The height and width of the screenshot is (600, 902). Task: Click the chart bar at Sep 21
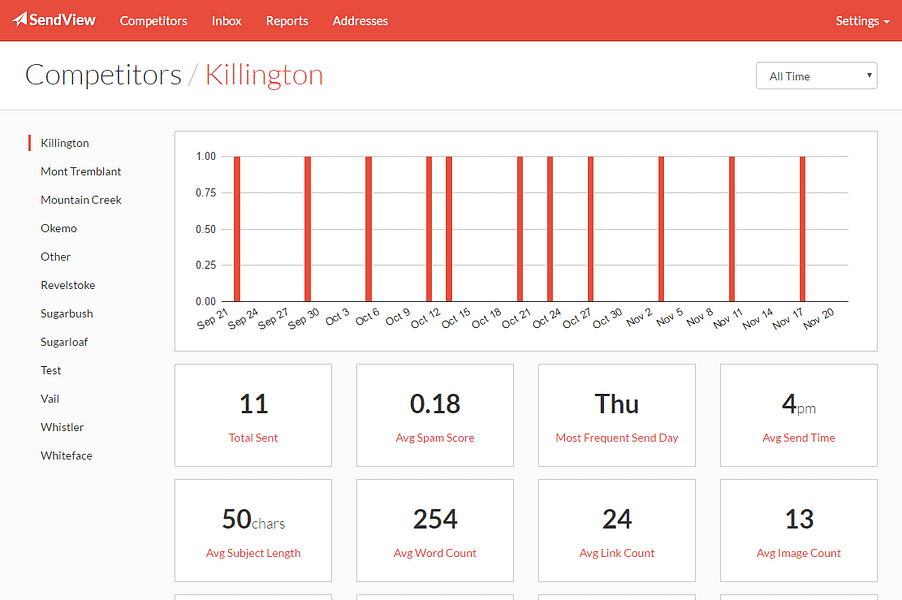coord(237,229)
